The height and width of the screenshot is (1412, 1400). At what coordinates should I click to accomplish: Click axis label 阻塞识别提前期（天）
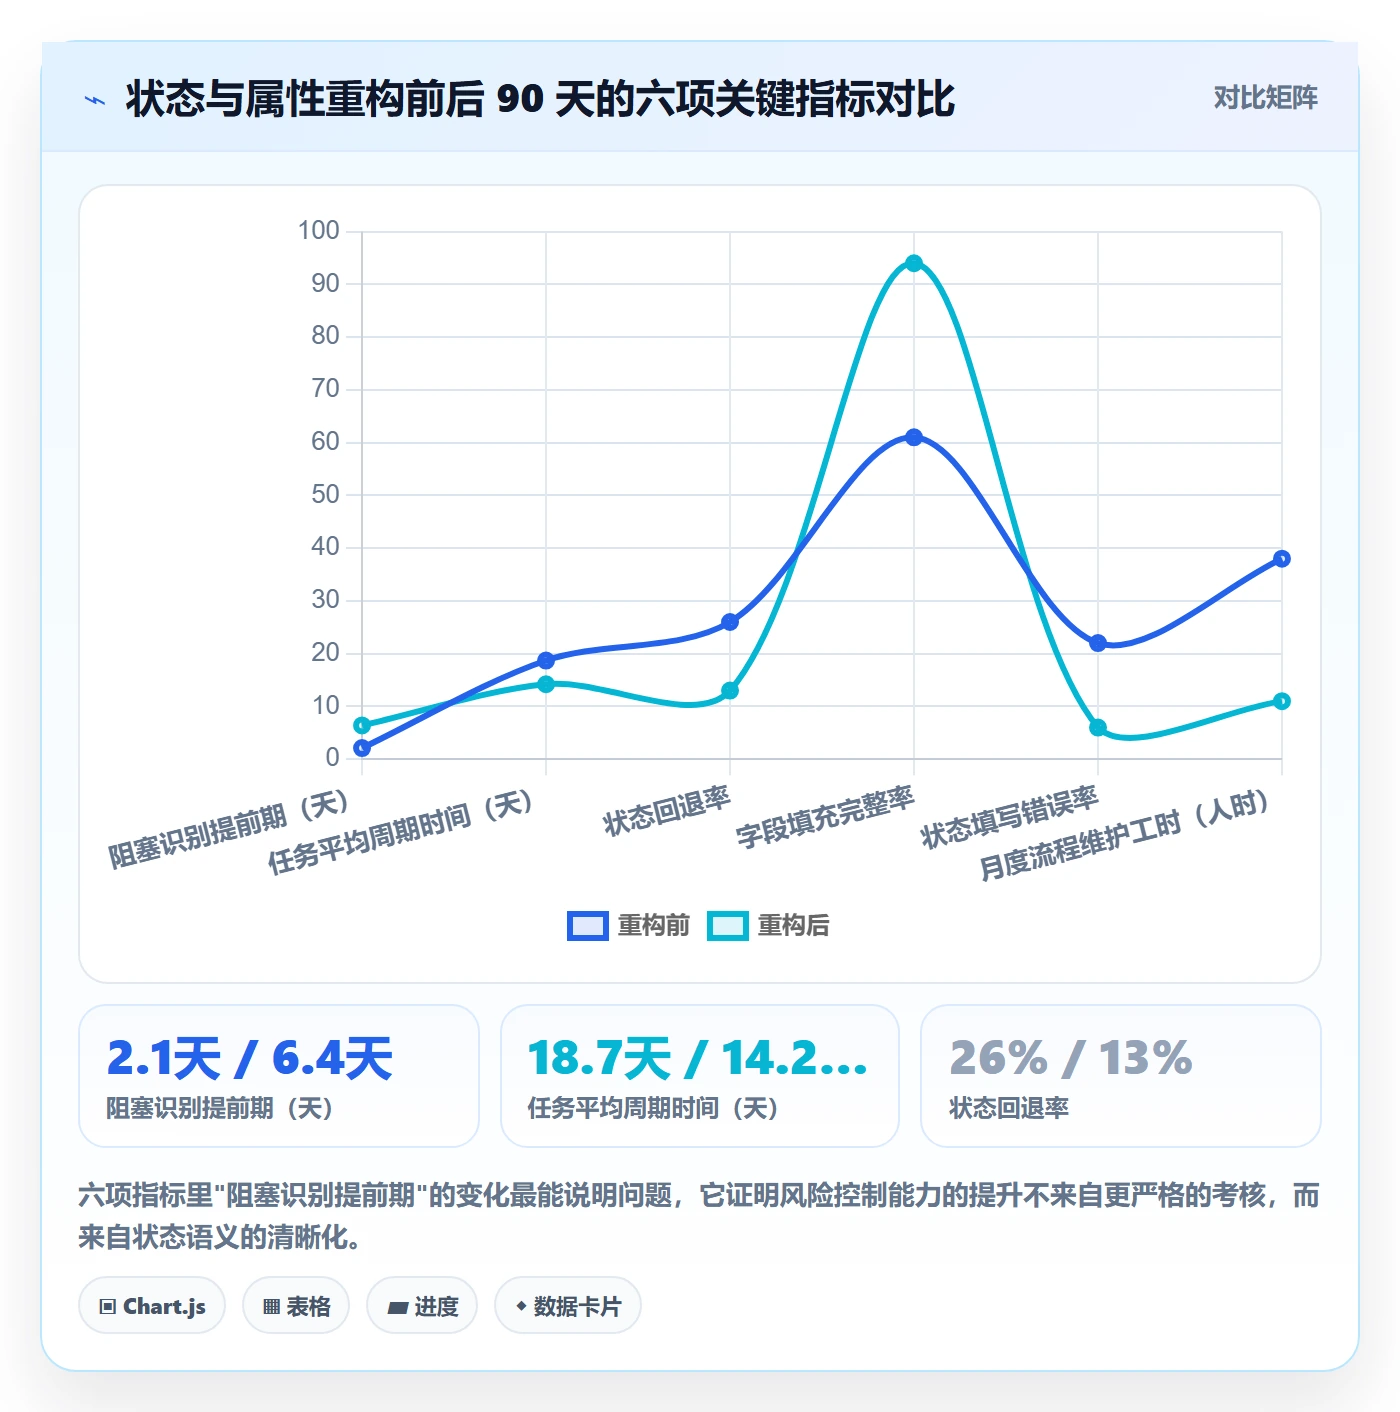[229, 829]
